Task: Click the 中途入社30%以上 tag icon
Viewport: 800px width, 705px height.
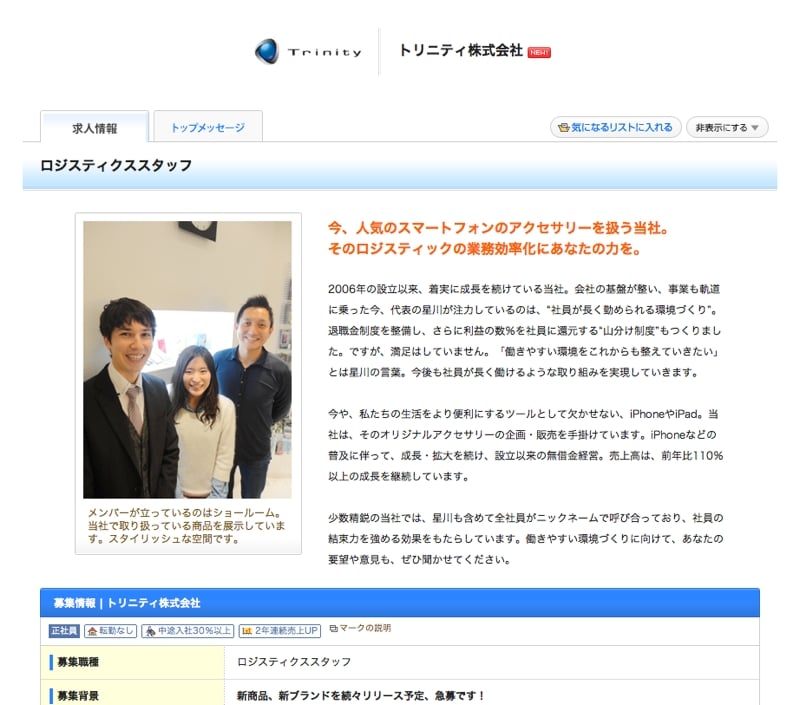Action: (x=149, y=631)
